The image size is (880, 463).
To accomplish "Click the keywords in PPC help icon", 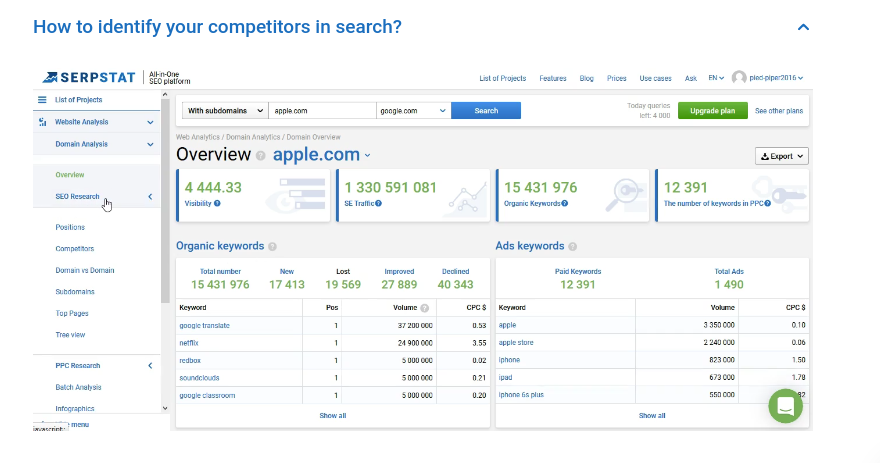I will [x=767, y=204].
